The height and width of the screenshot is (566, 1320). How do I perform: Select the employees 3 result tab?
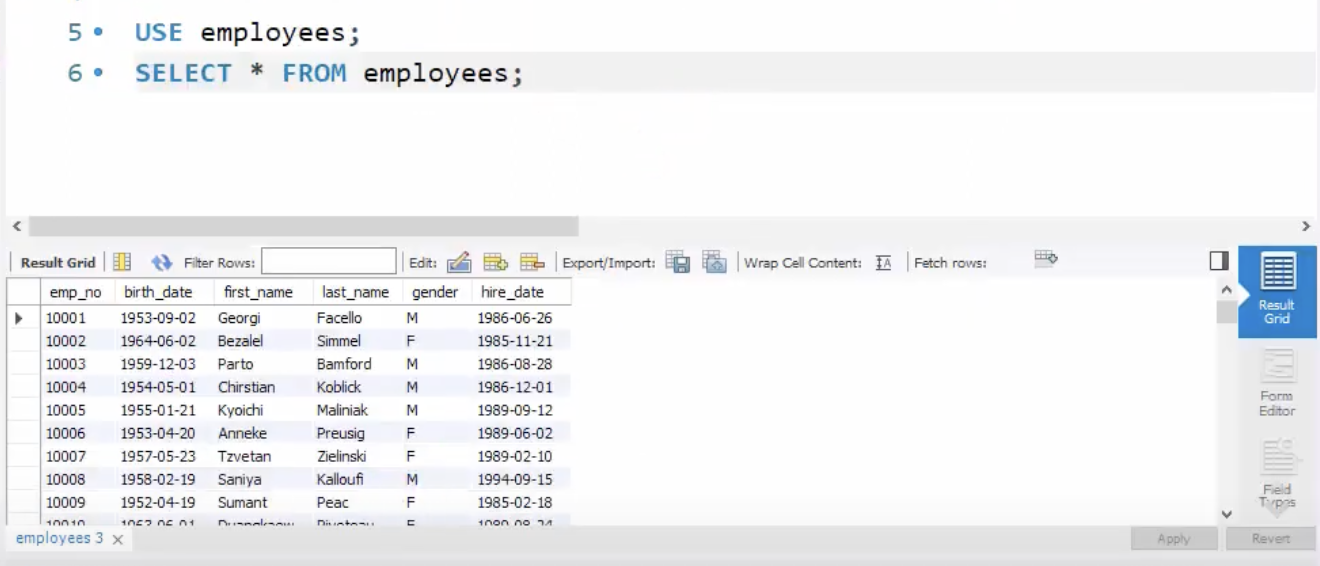click(59, 538)
